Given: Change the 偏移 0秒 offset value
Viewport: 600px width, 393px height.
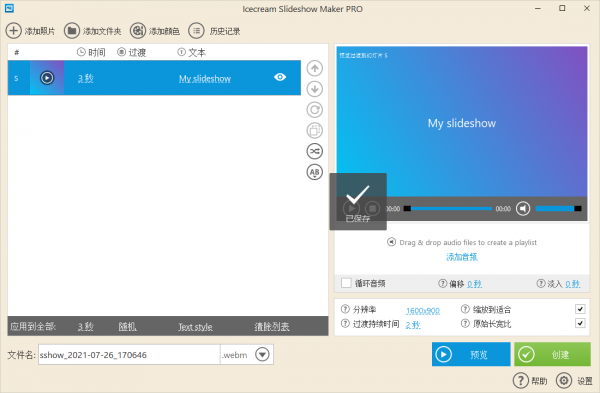Looking at the screenshot, I should [x=474, y=284].
